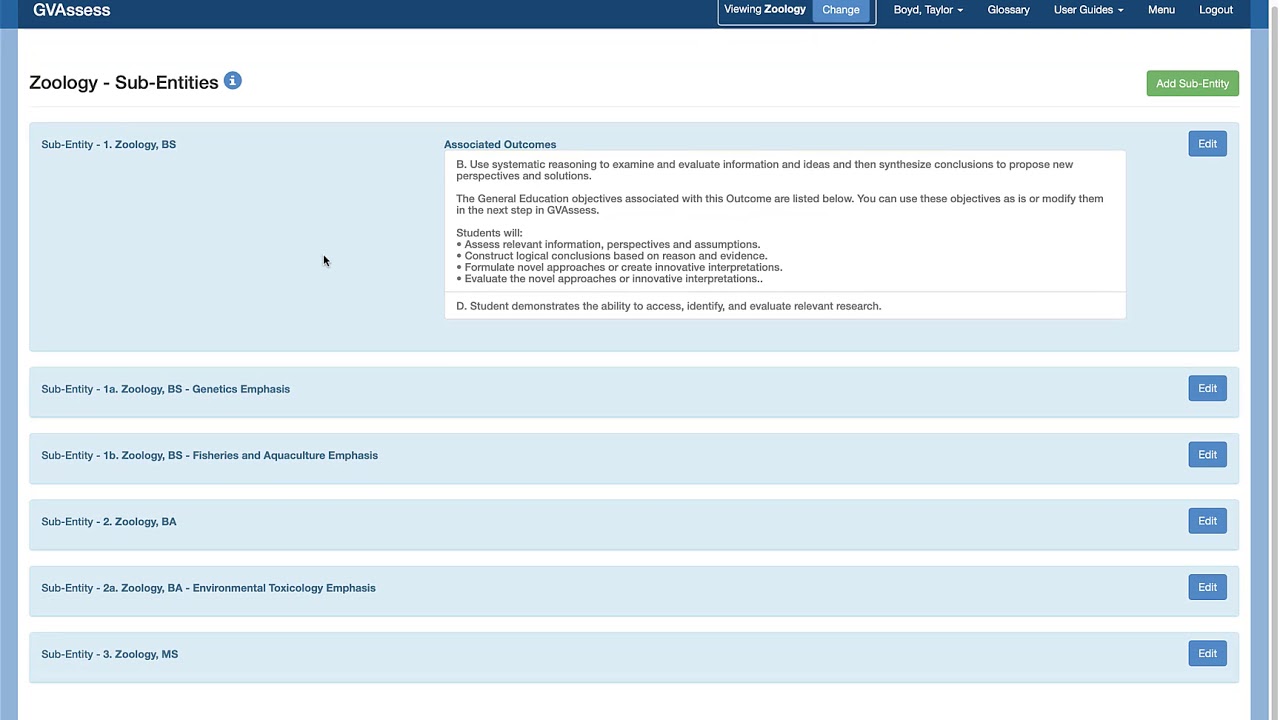The image size is (1280, 720).
Task: Click 'Assess relevant information' bullet line
Action: click(608, 244)
